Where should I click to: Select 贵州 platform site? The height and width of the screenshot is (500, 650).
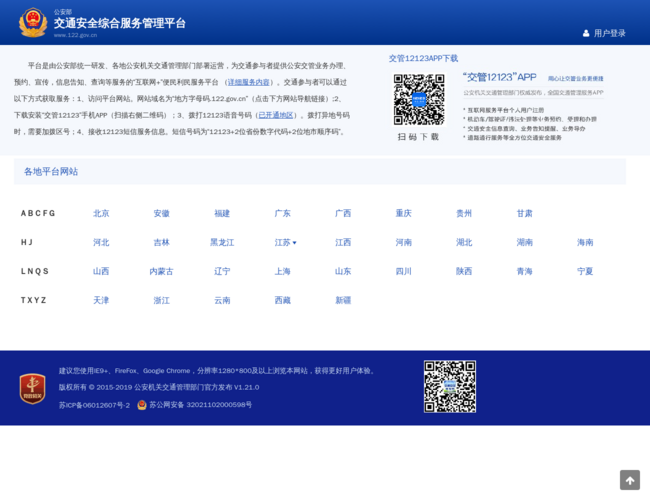tap(464, 213)
